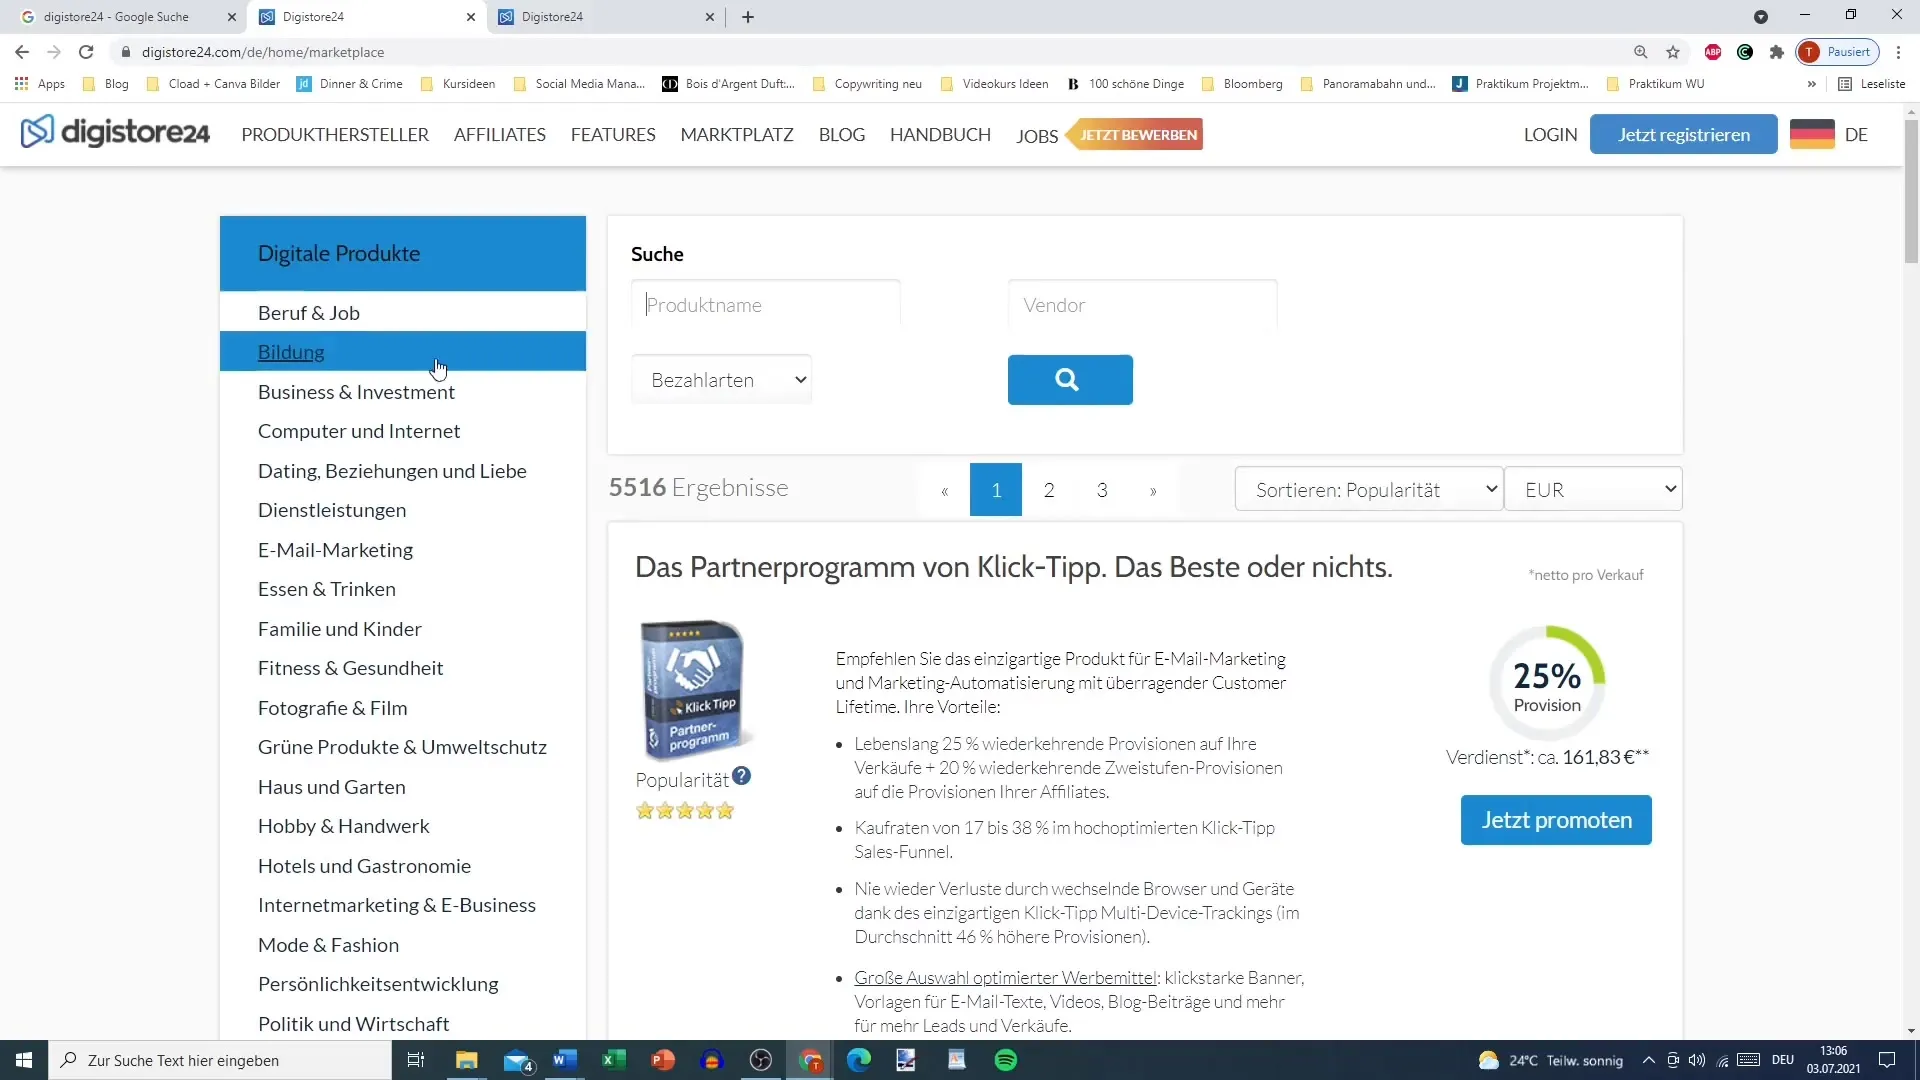This screenshot has height=1080, width=1920.
Task: Select the Fitness & Gesundheit category
Action: tap(403, 668)
